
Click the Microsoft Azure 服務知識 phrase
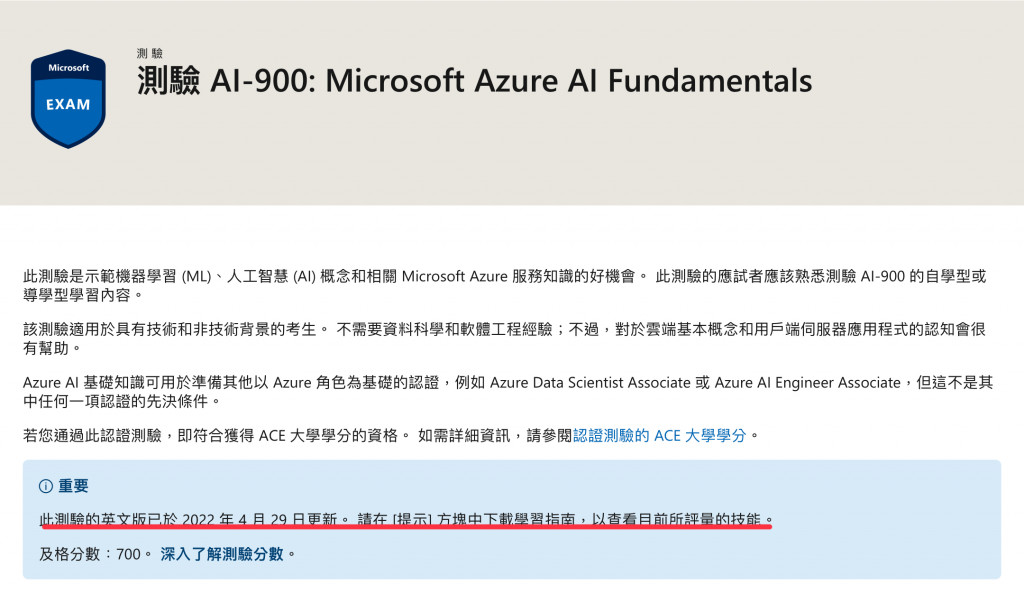click(487, 277)
